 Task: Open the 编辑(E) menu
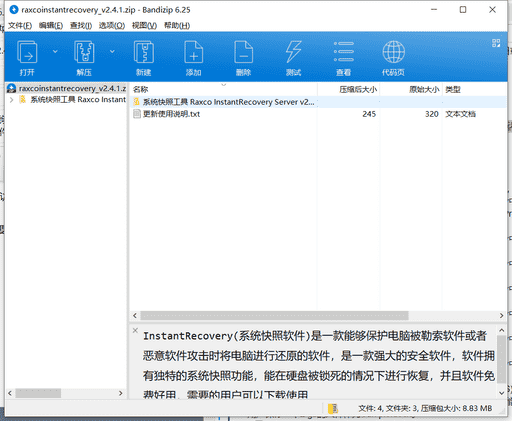[51, 26]
